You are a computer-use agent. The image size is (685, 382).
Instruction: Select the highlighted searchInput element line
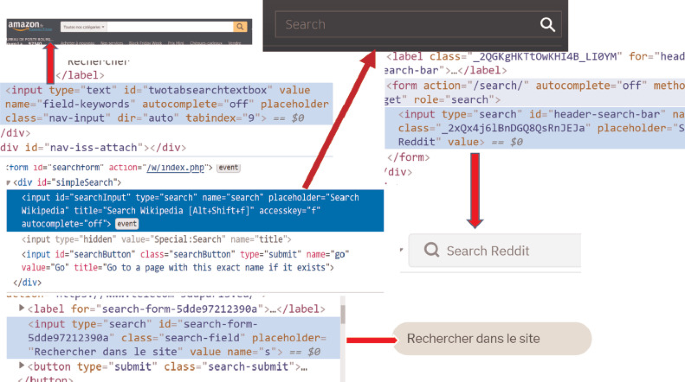click(195, 211)
